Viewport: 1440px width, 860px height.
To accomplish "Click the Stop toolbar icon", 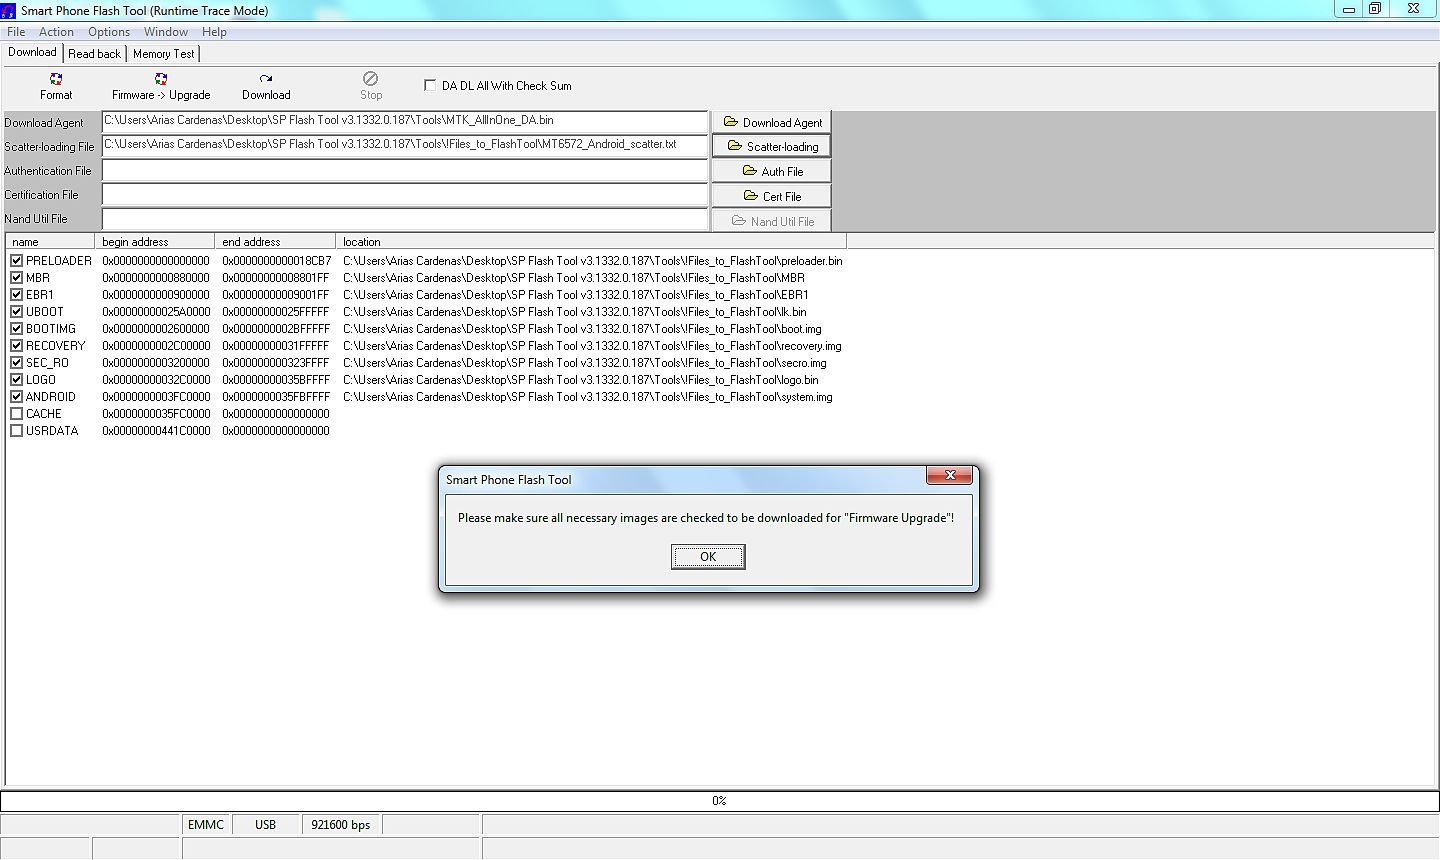I will (370, 78).
